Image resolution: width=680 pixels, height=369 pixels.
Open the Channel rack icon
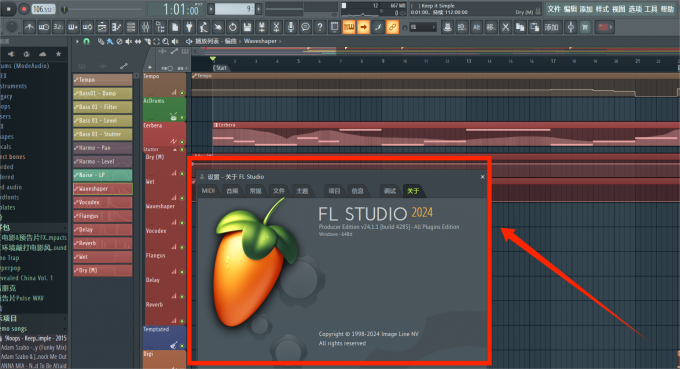131,27
